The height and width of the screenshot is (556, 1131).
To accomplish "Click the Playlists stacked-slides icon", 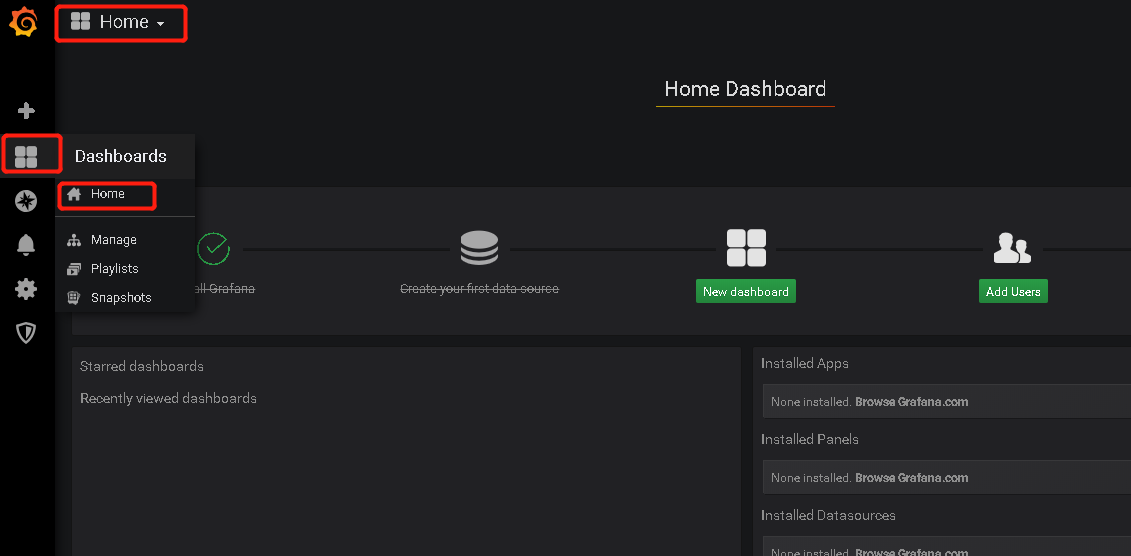I will click(x=74, y=269).
